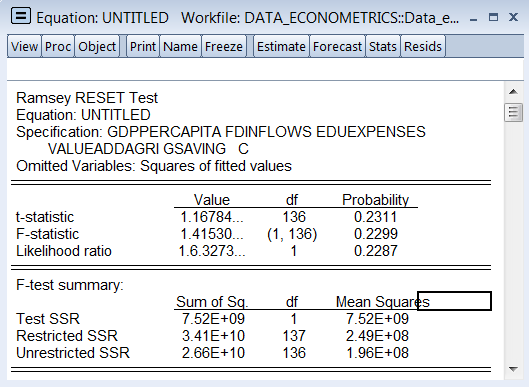Click the 'Probability' column header
Image resolution: width=529 pixels, height=387 pixels.
[x=375, y=200]
